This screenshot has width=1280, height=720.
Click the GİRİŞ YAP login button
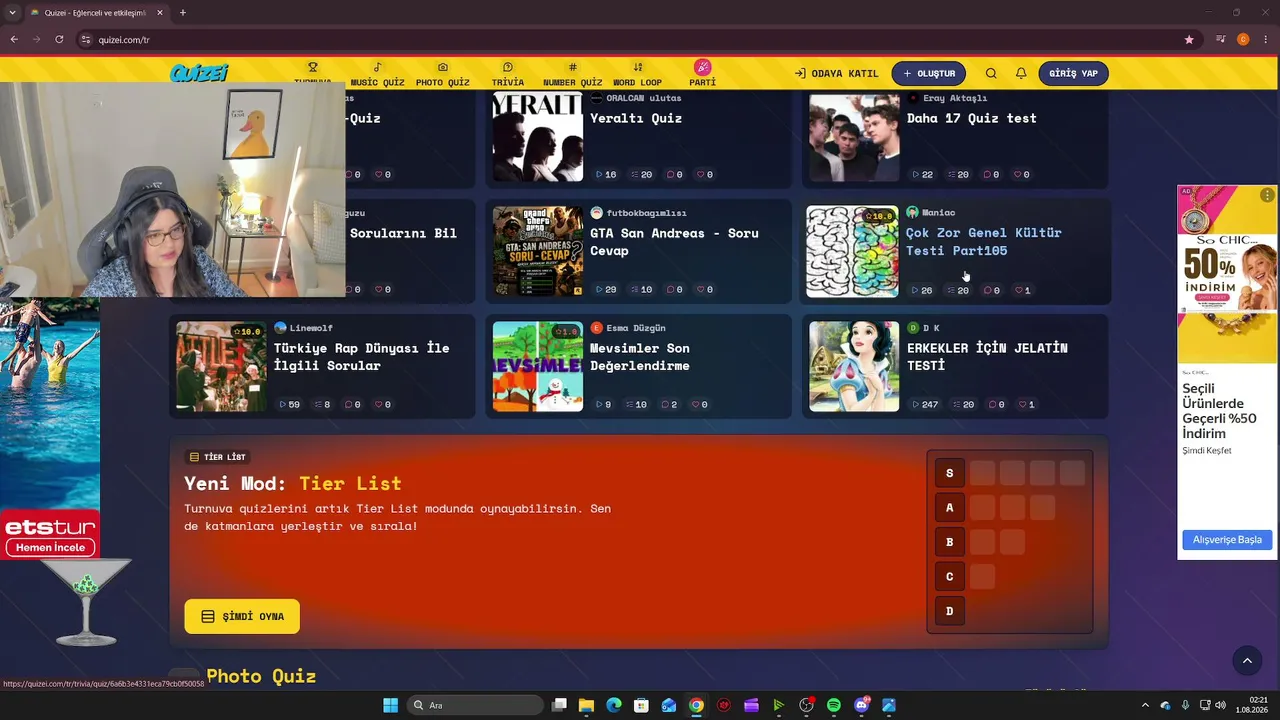1074,73
